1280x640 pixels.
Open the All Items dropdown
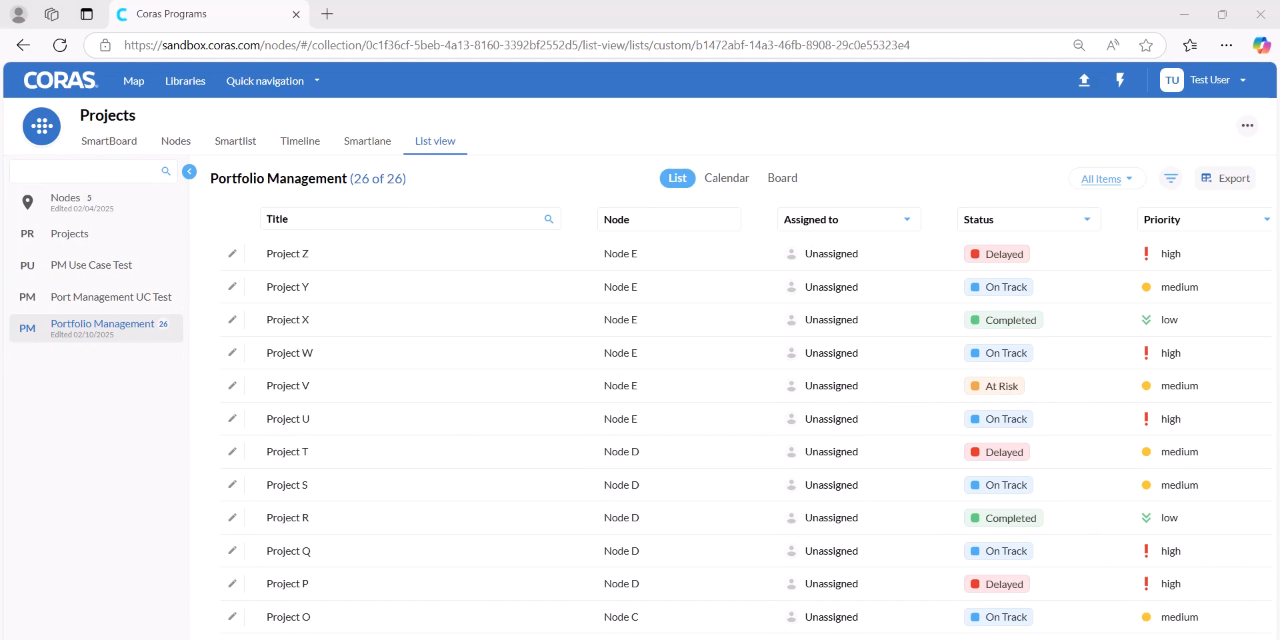(1107, 179)
